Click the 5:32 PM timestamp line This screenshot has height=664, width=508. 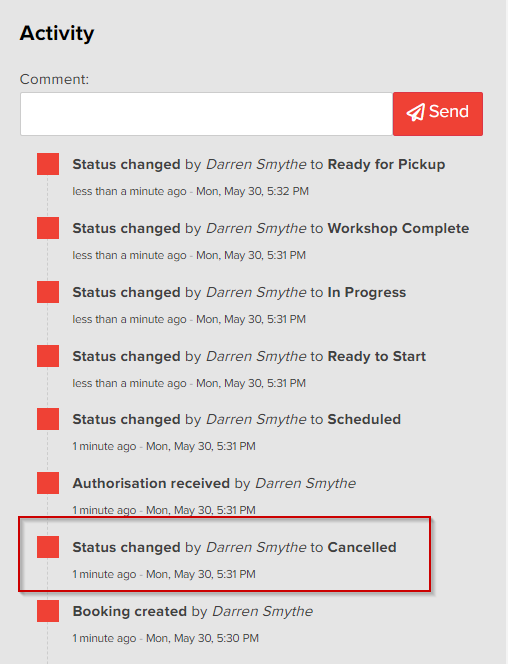[x=190, y=191]
